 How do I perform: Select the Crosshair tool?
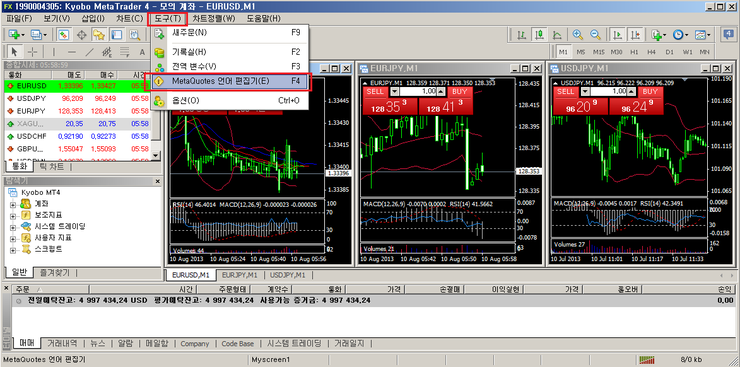point(32,52)
